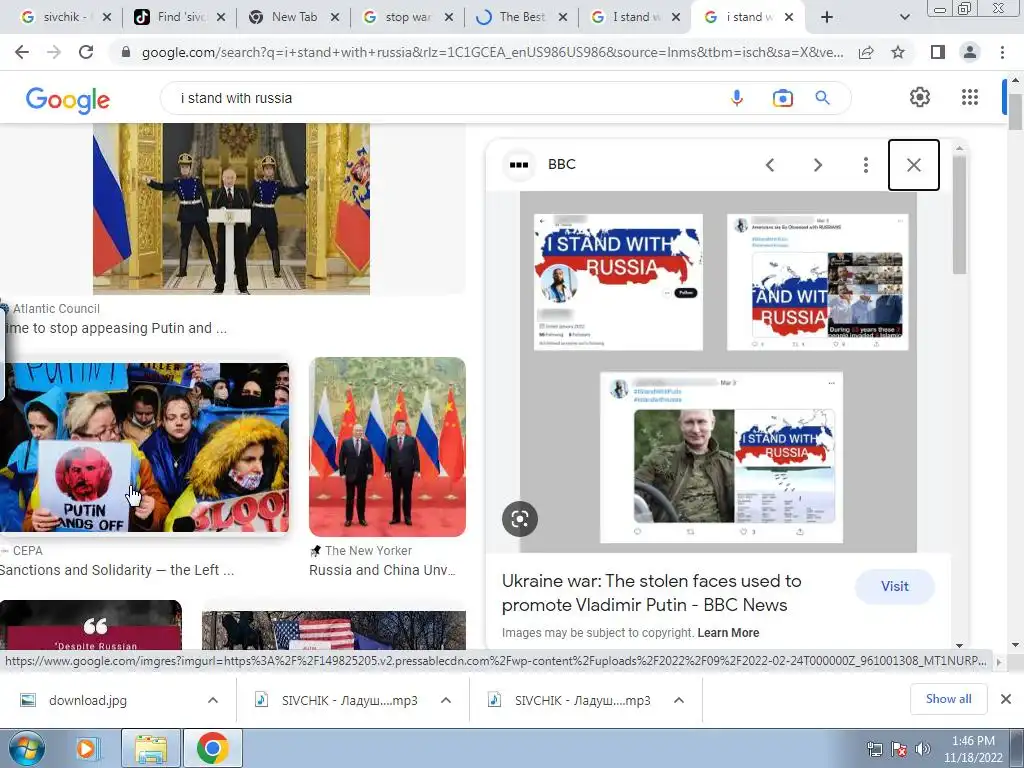This screenshot has height=768, width=1024.
Task: Open media player from taskbar
Action: pyautogui.click(x=86, y=748)
